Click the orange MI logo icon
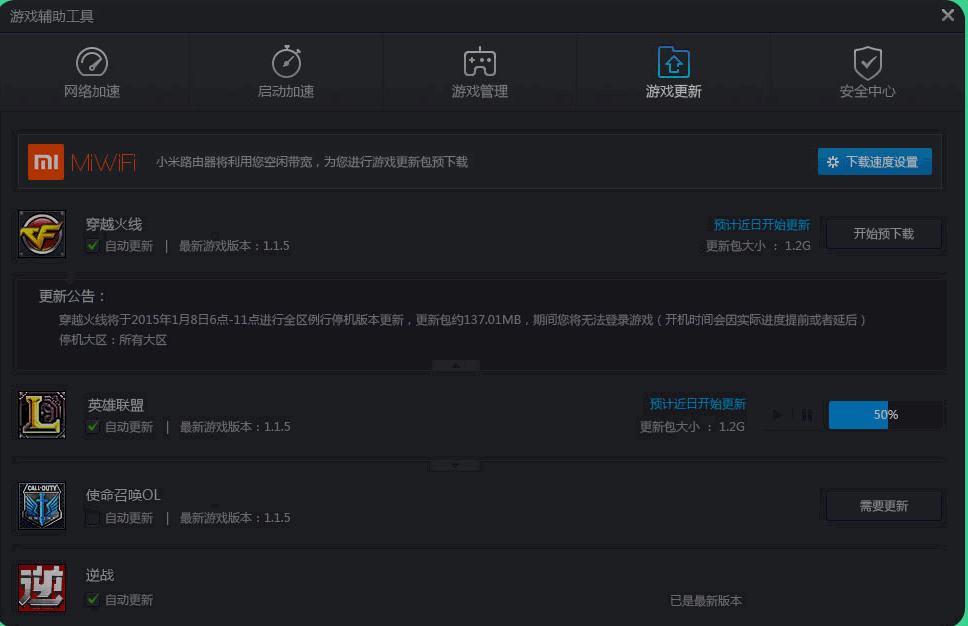Viewport: 968px width, 626px height. (x=46, y=162)
